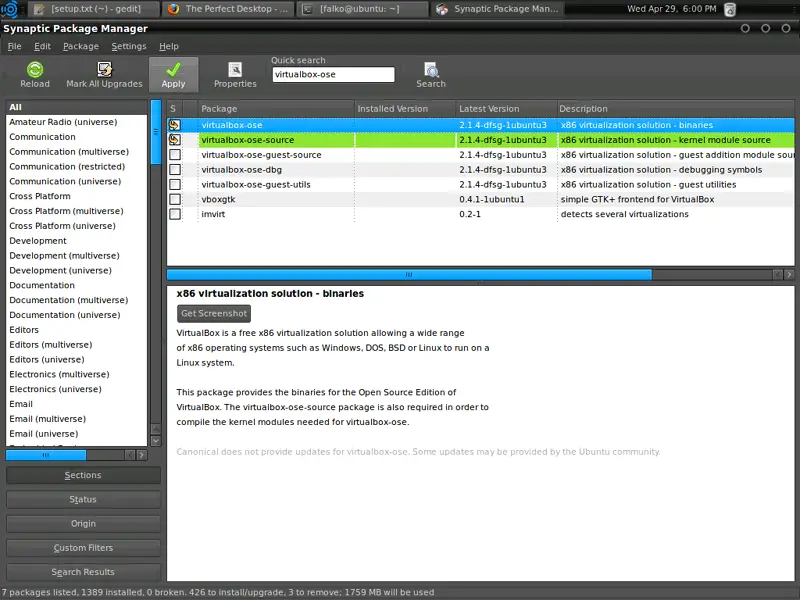This screenshot has width=800, height=600.
Task: Switch to Synaptic Package Manager taskbar entry
Action: pos(498,9)
